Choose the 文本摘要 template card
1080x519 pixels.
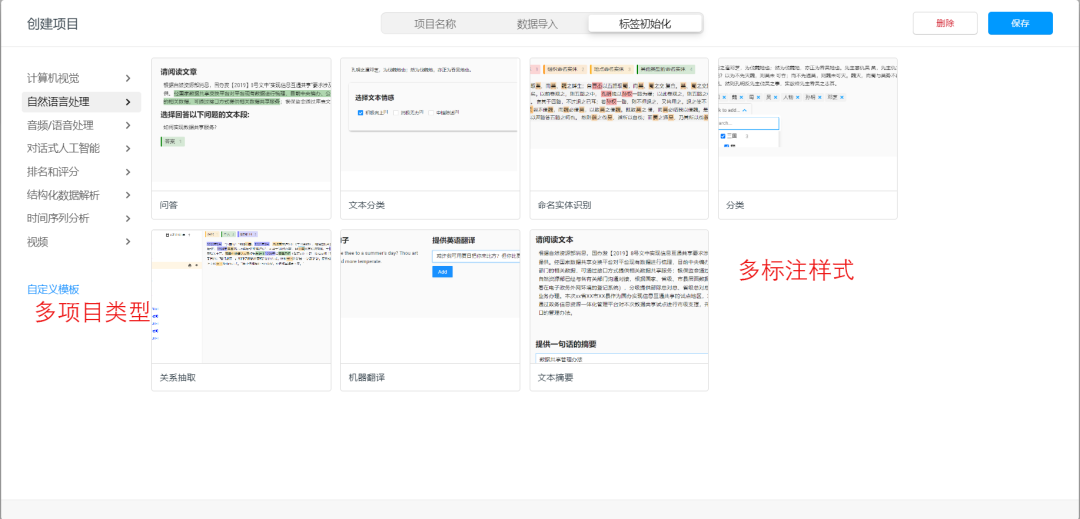(619, 297)
